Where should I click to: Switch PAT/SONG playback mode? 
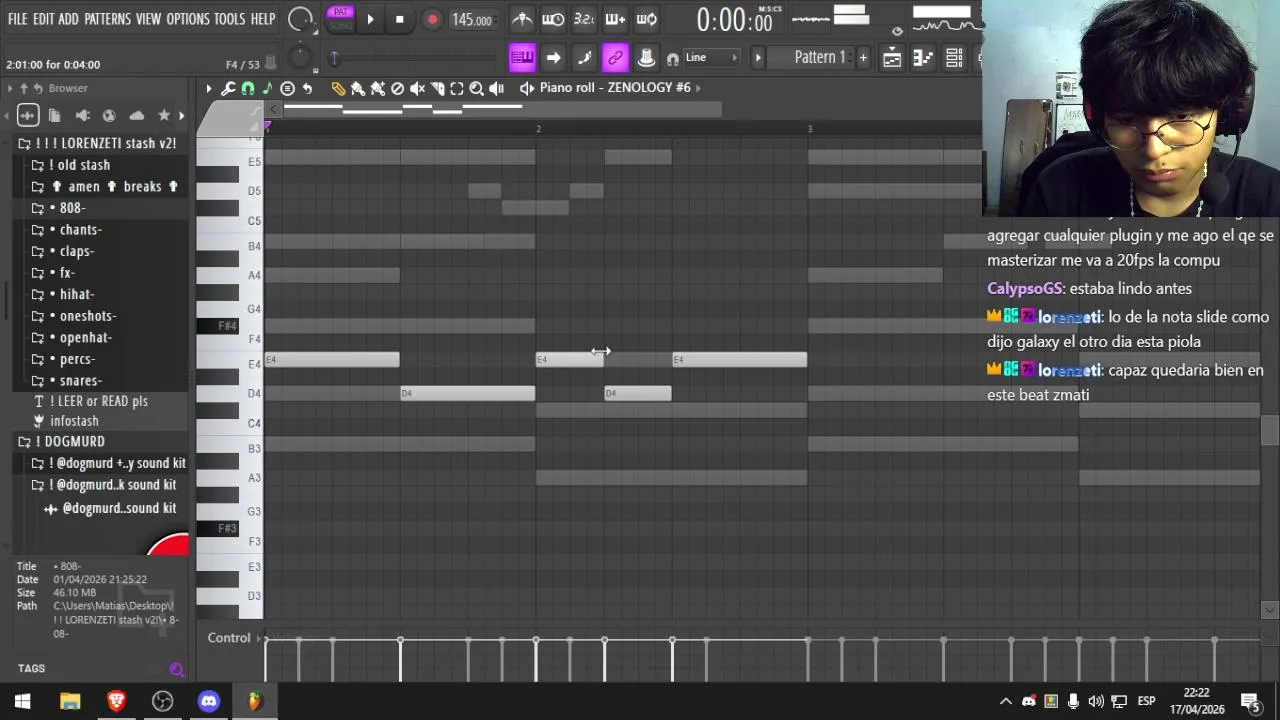click(x=341, y=18)
